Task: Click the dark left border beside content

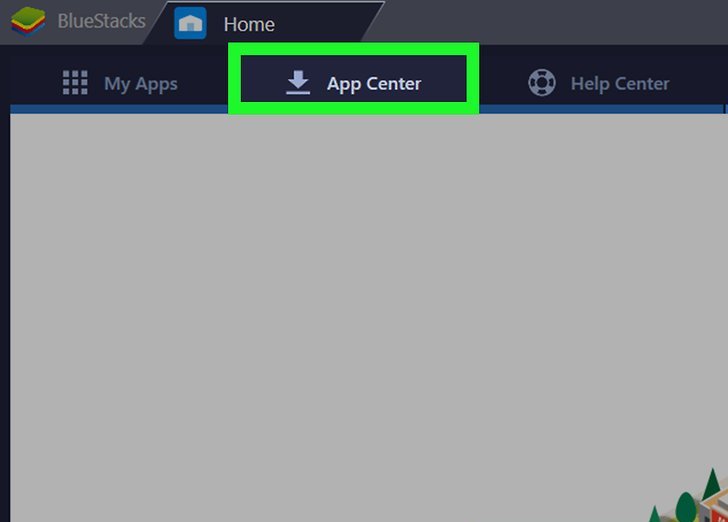Action: [5, 316]
